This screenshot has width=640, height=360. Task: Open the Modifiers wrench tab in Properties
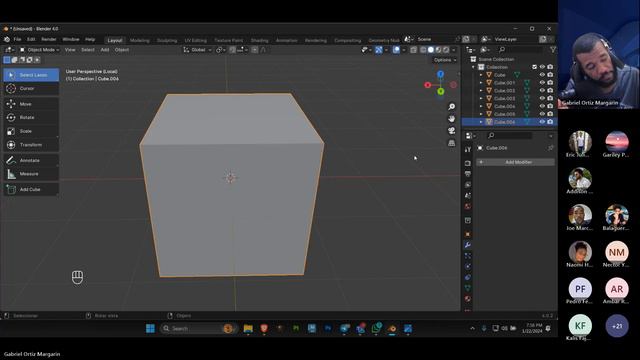[x=468, y=245]
